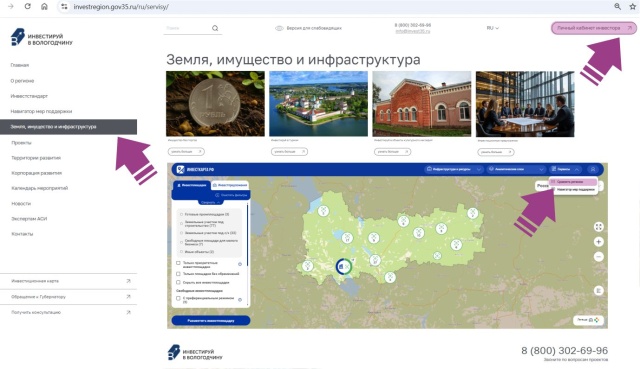
Task: Open Контакты in the left sidebar
Action: [22, 234]
